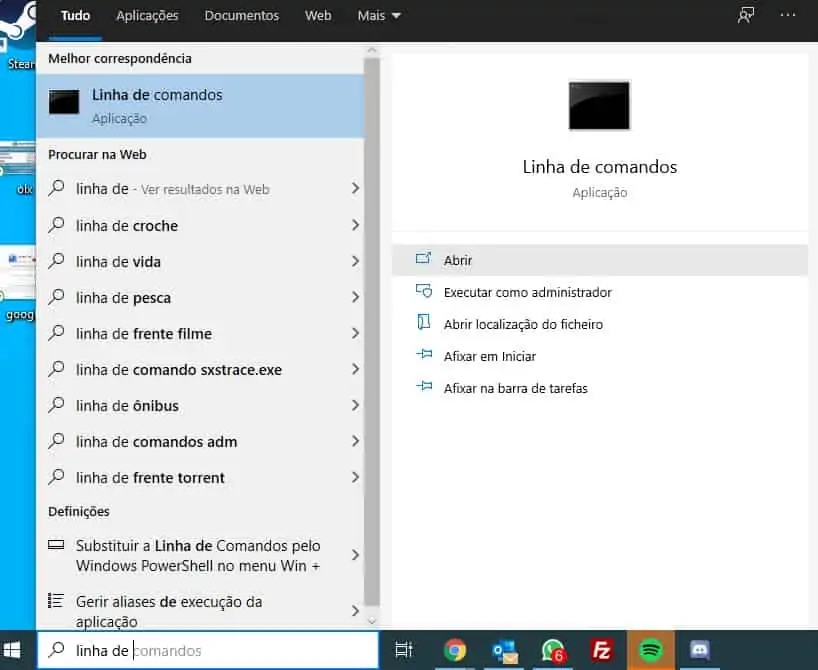The width and height of the screenshot is (818, 670).
Task: Select suggestion linha de frente torrent
Action: [x=200, y=477]
